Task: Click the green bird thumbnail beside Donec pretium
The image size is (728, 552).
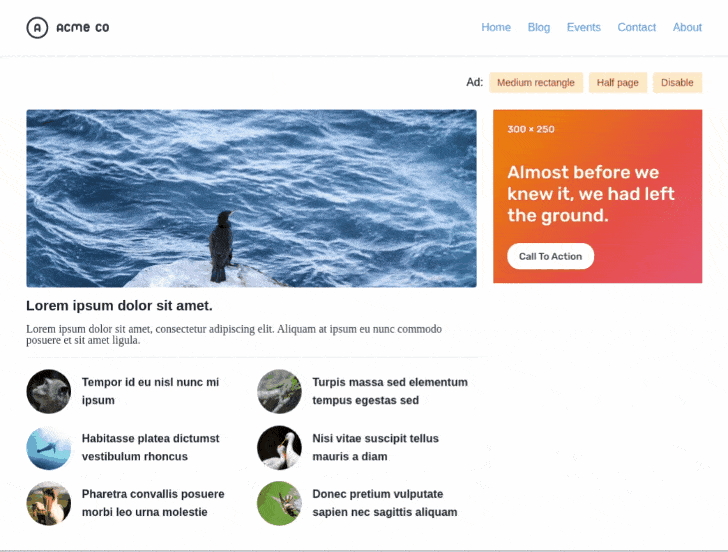Action: (280, 503)
